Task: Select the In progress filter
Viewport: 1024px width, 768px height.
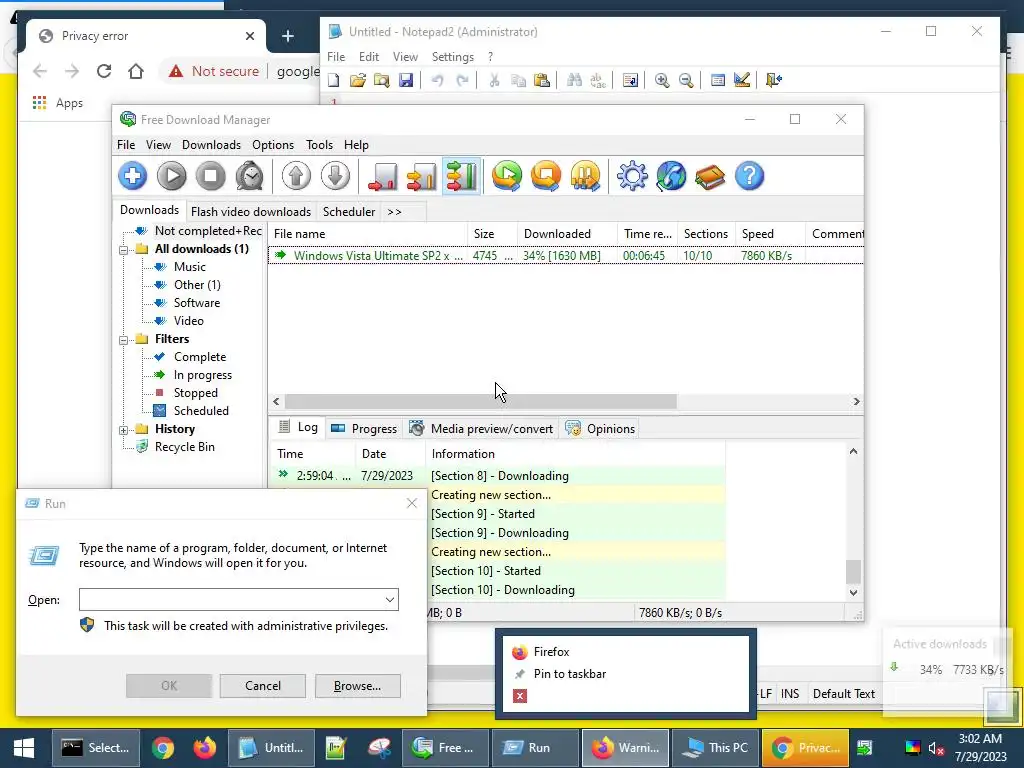Action: [202, 376]
